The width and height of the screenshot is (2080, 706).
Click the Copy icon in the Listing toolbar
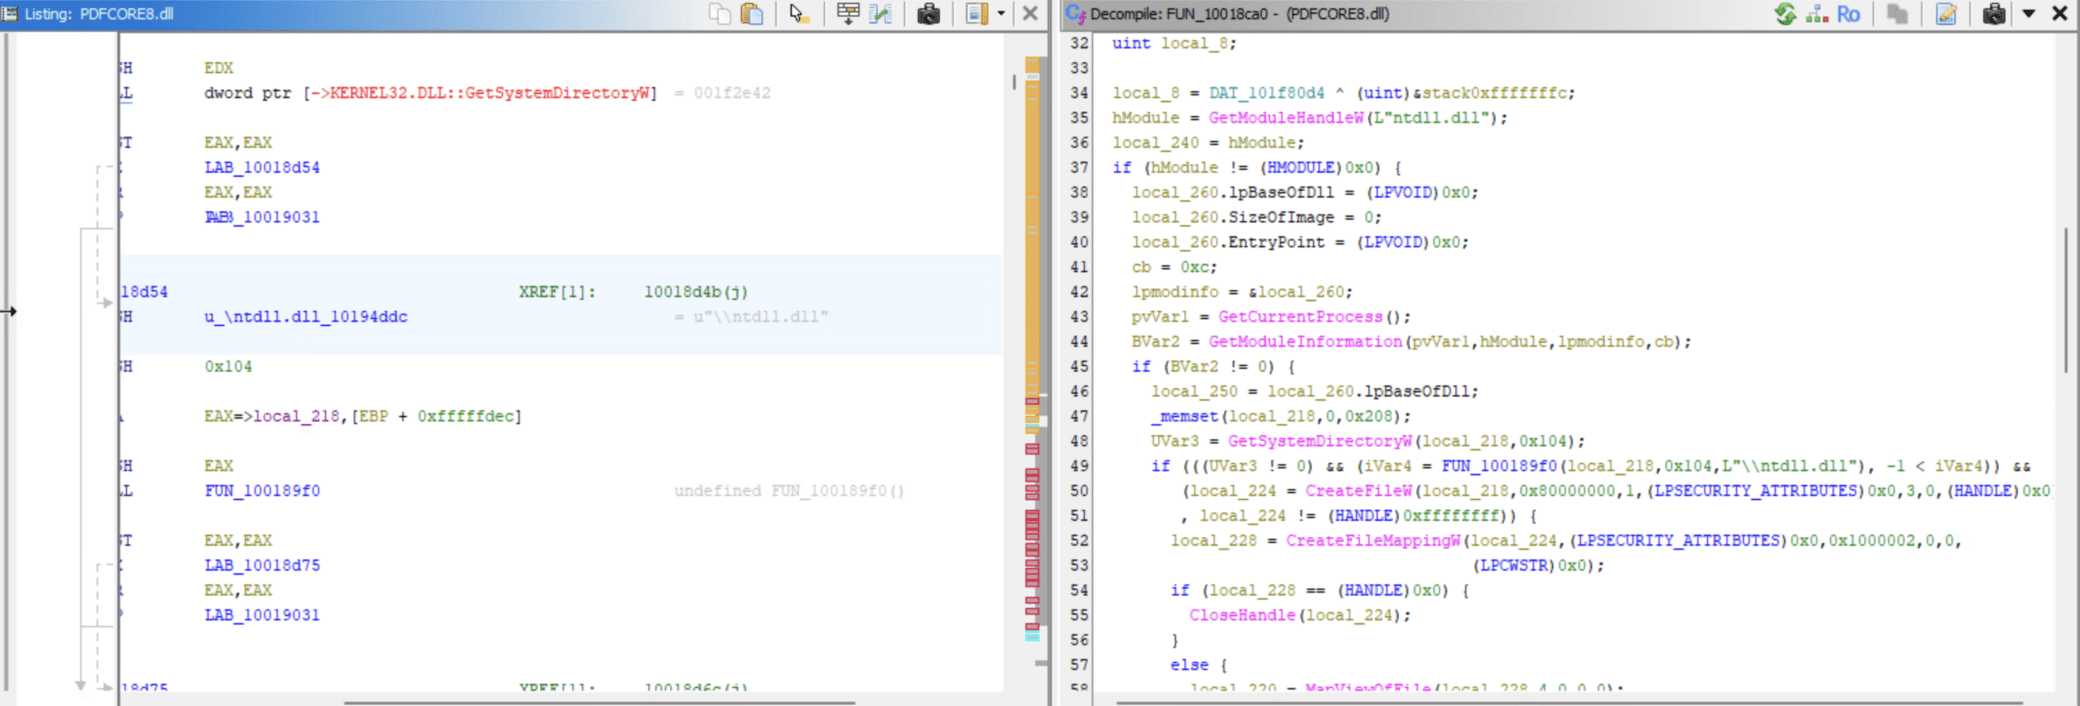720,14
